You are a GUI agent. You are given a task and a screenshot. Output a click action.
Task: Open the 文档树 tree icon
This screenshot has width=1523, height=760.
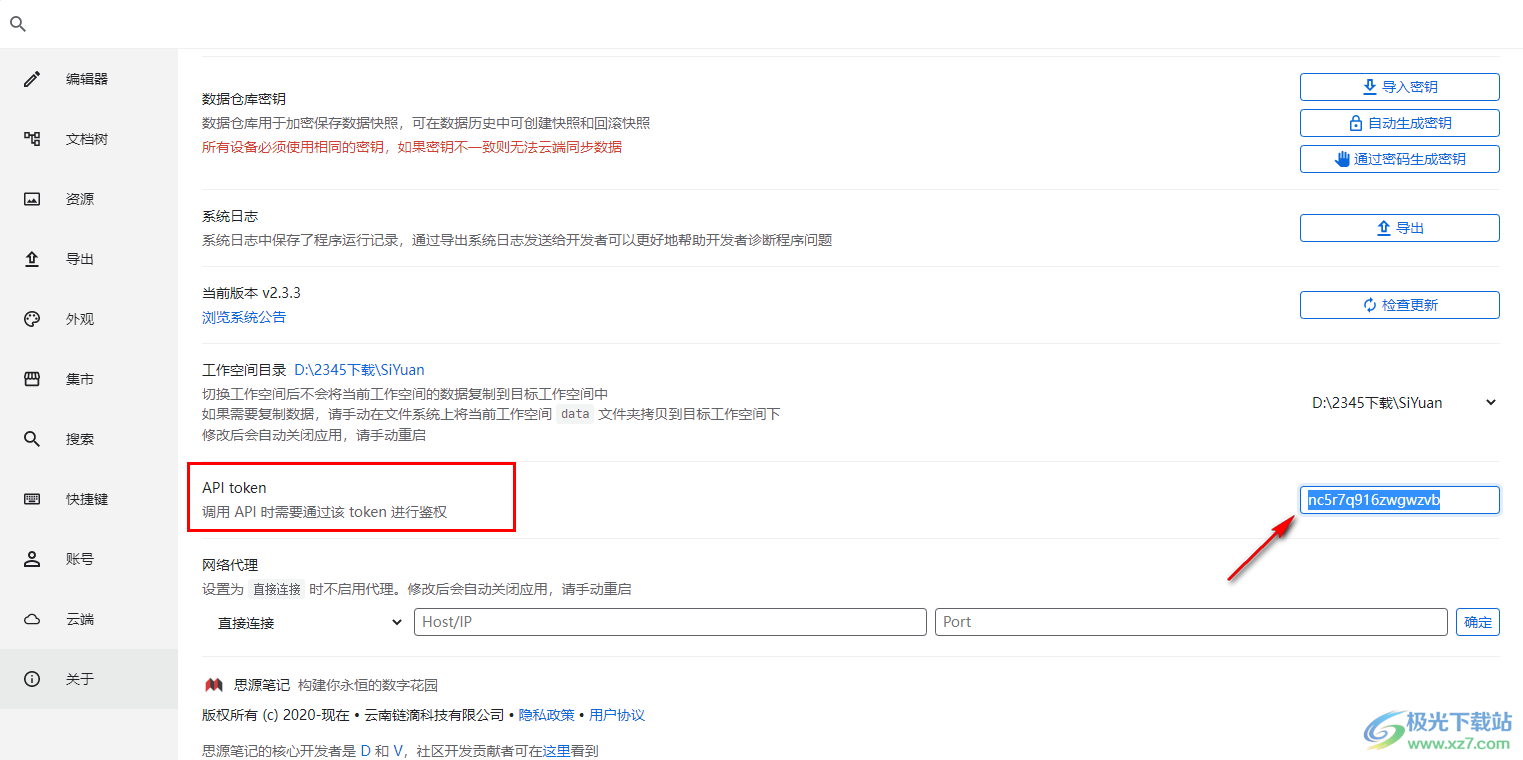(x=32, y=139)
